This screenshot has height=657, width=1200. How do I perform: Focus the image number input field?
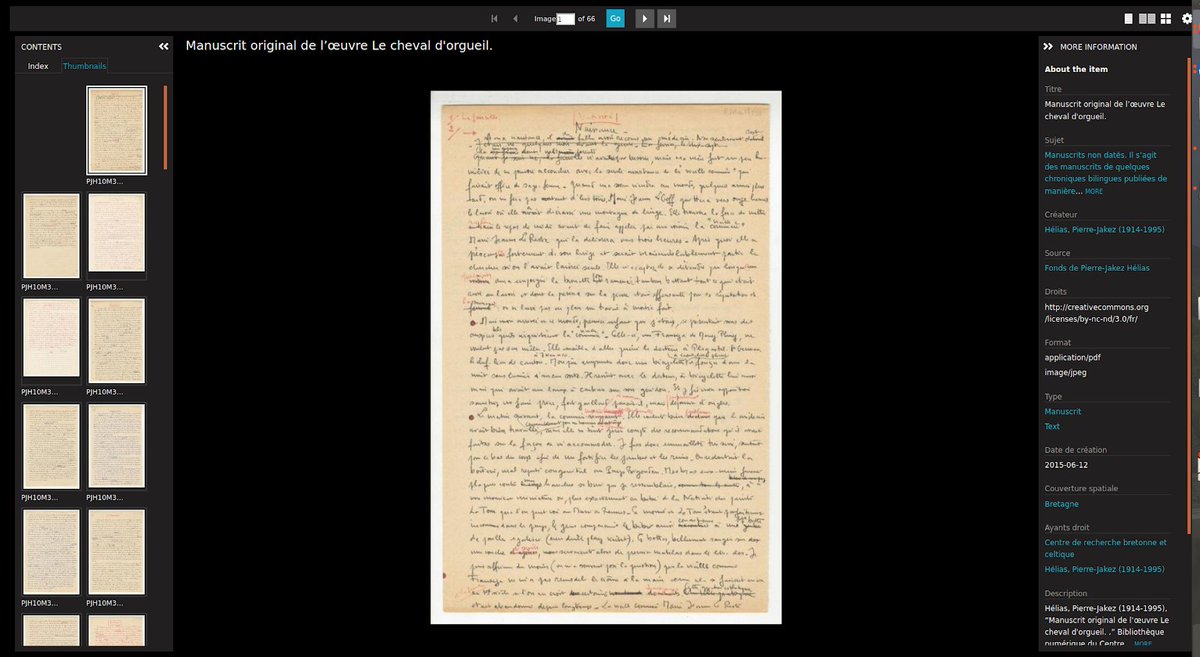565,18
